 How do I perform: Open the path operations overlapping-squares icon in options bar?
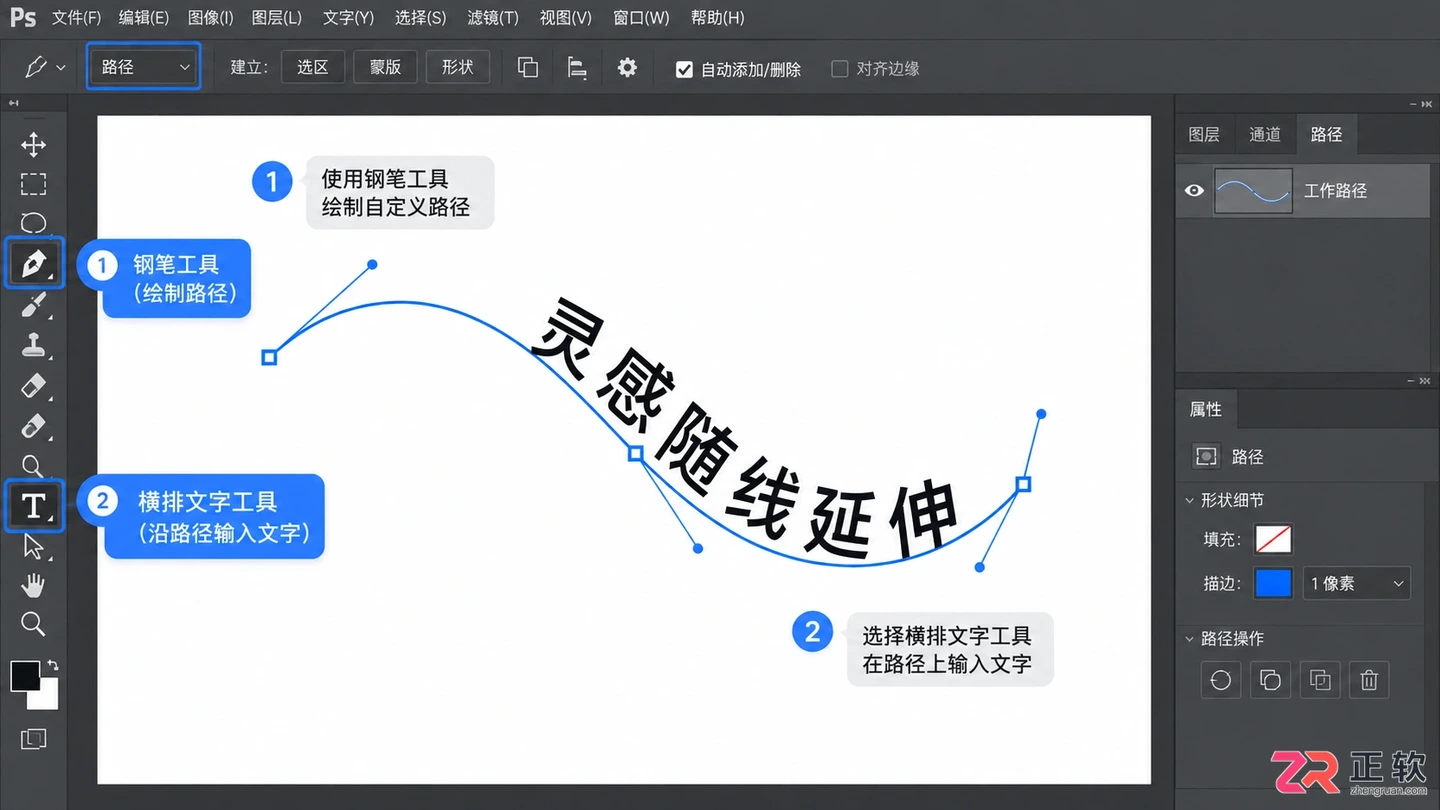[528, 68]
